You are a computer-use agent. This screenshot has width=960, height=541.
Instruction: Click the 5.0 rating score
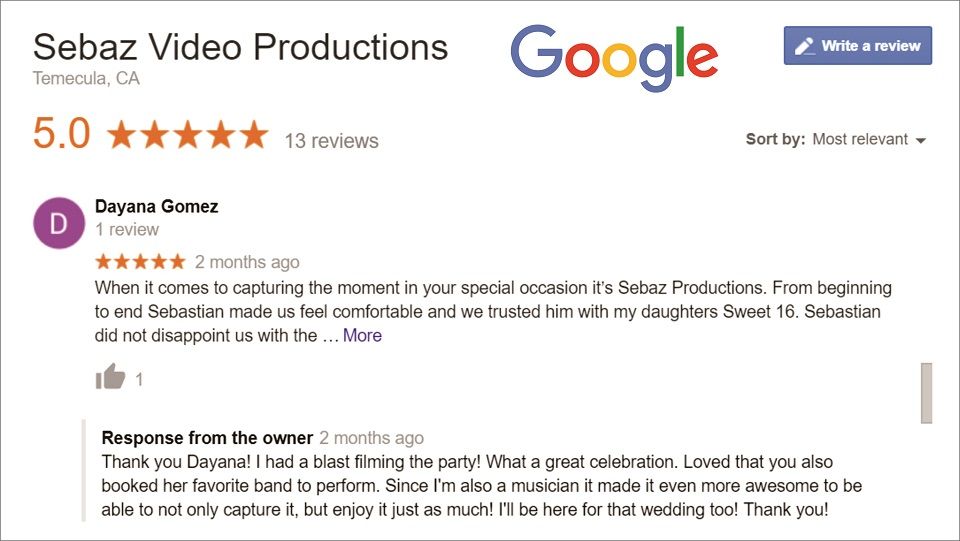pyautogui.click(x=62, y=135)
